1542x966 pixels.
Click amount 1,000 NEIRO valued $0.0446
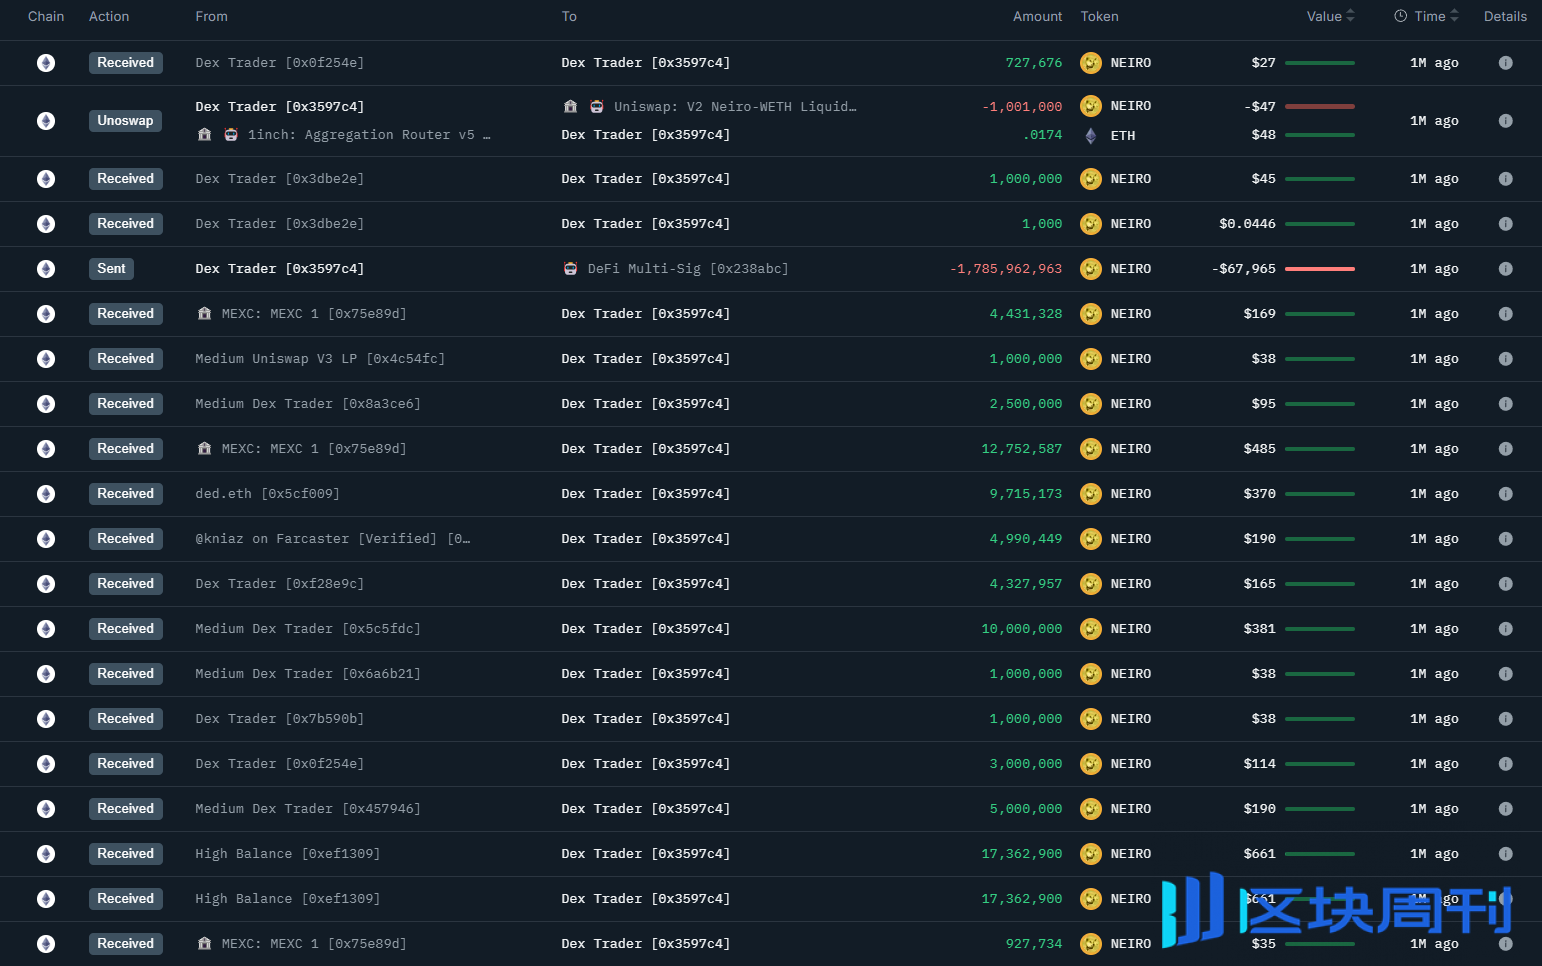(1042, 224)
